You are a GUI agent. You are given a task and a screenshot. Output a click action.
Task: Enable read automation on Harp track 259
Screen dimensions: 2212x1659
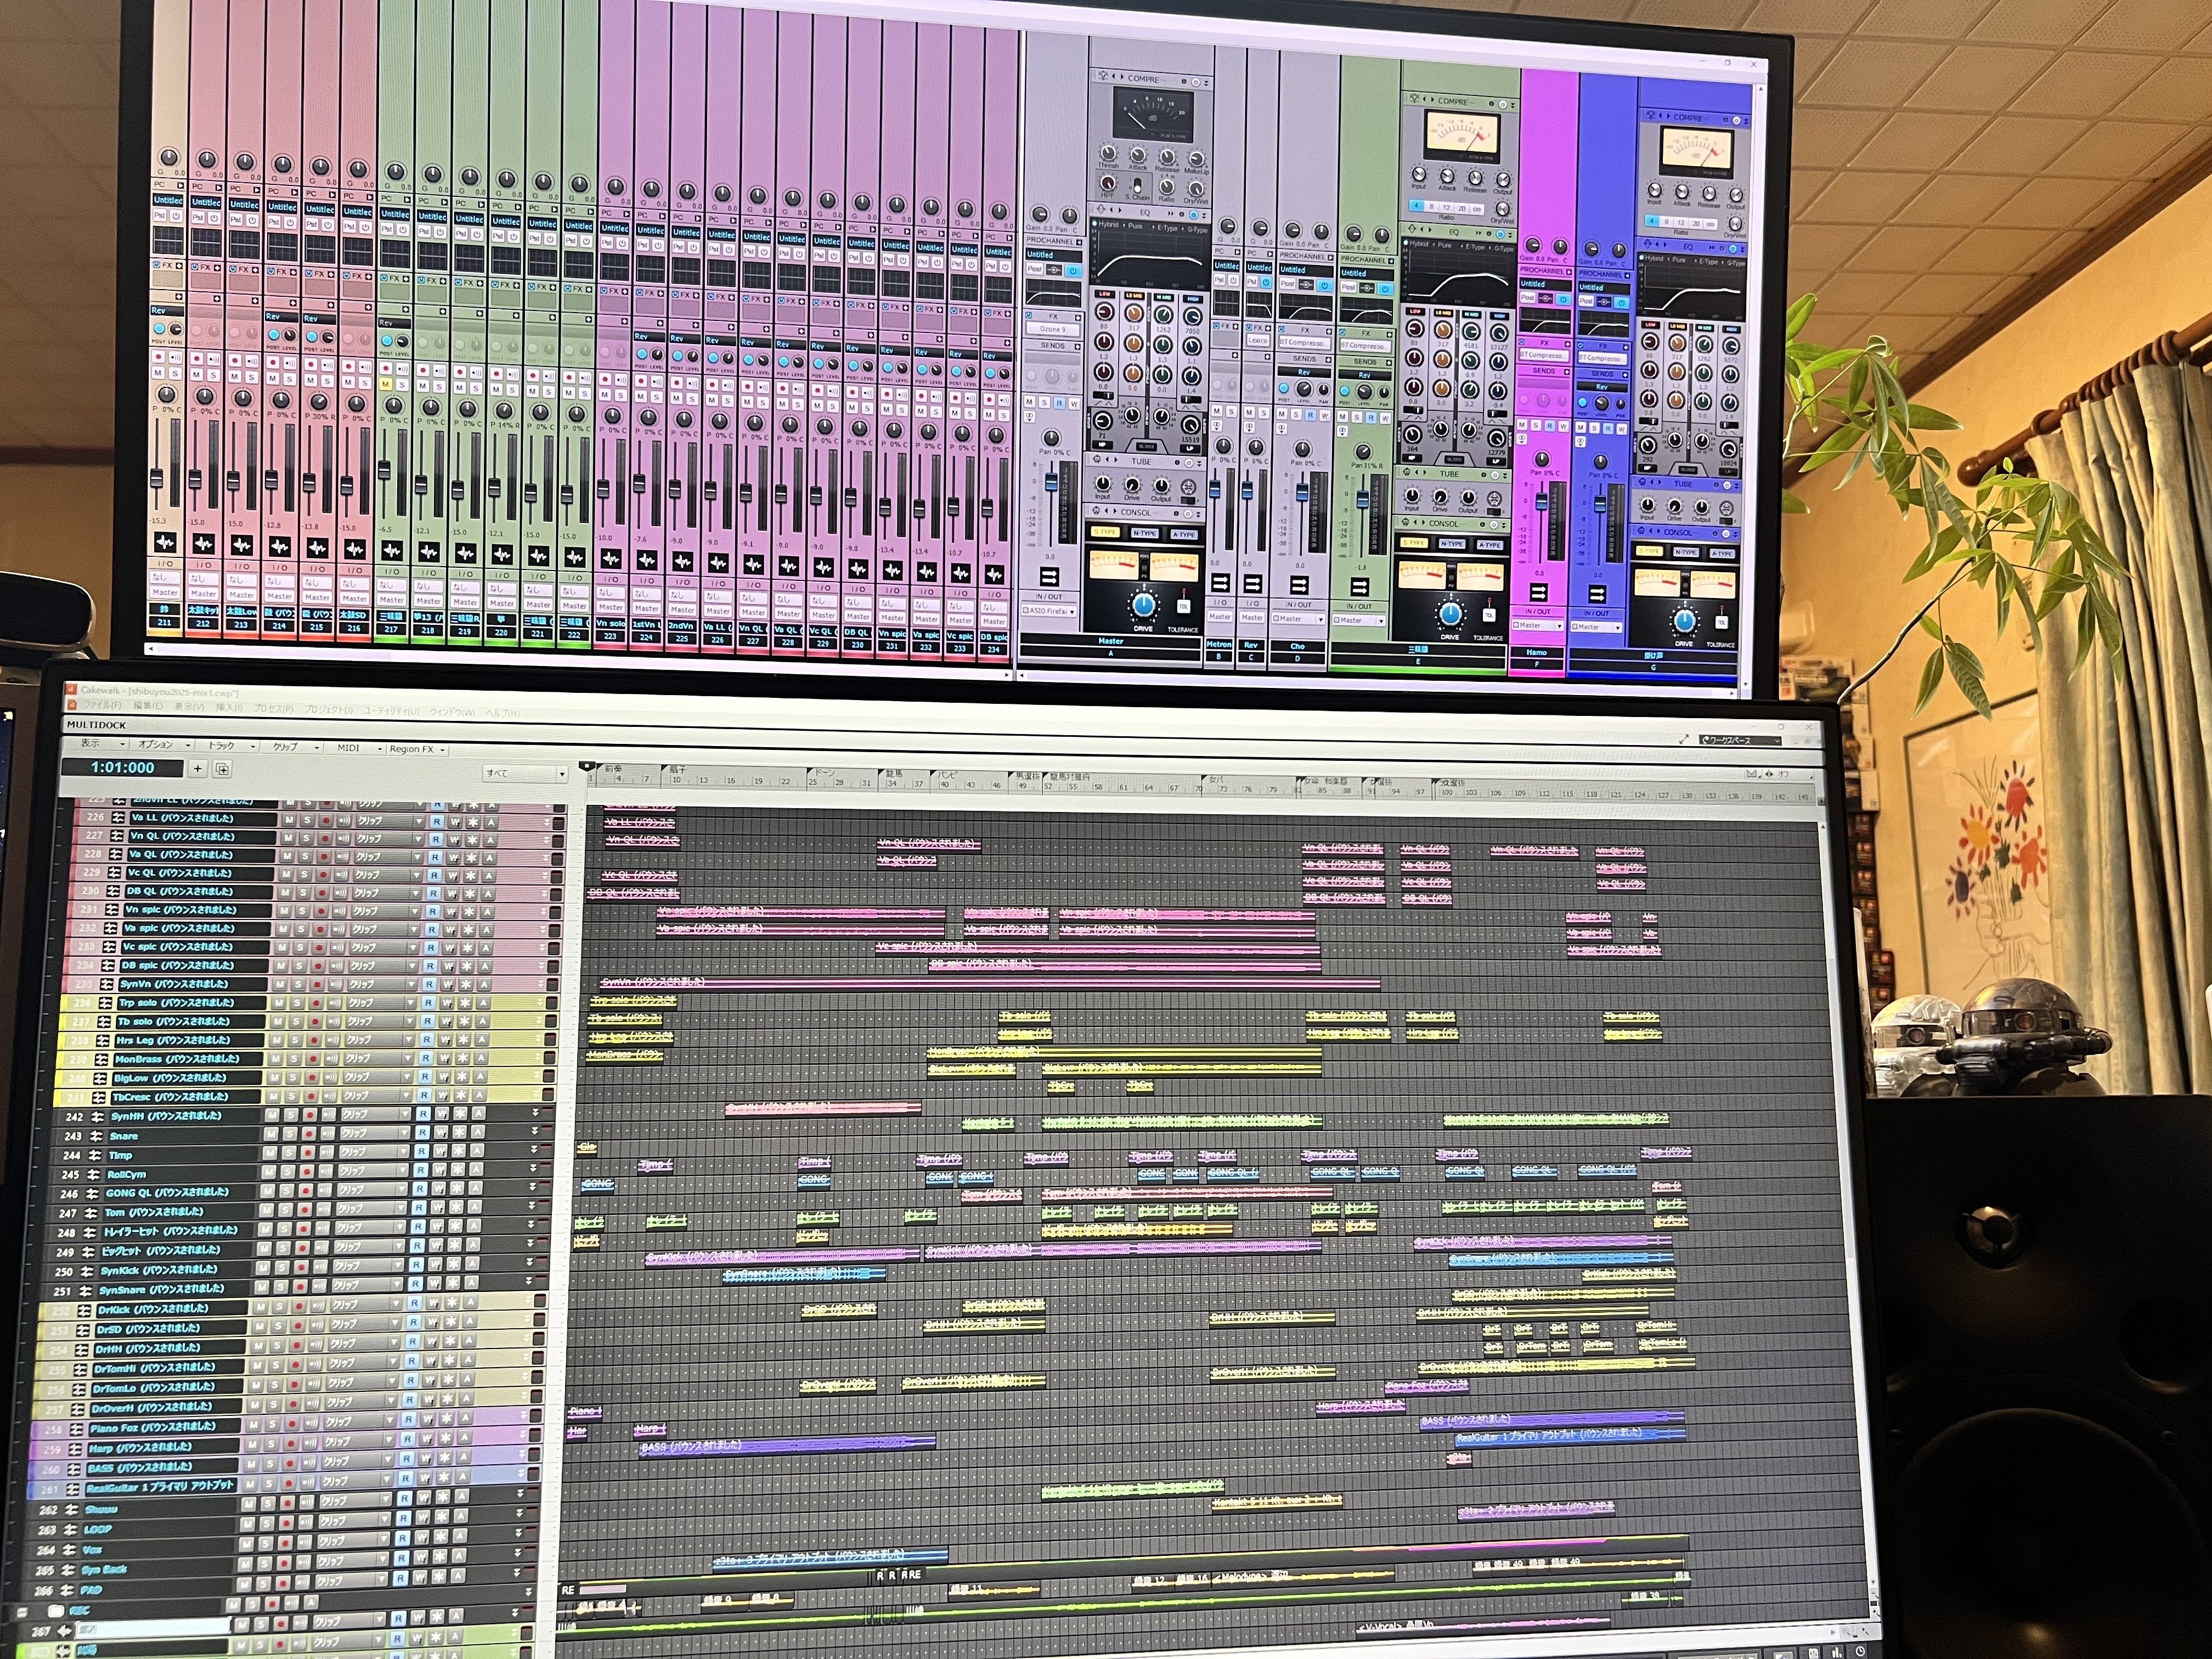407,1439
